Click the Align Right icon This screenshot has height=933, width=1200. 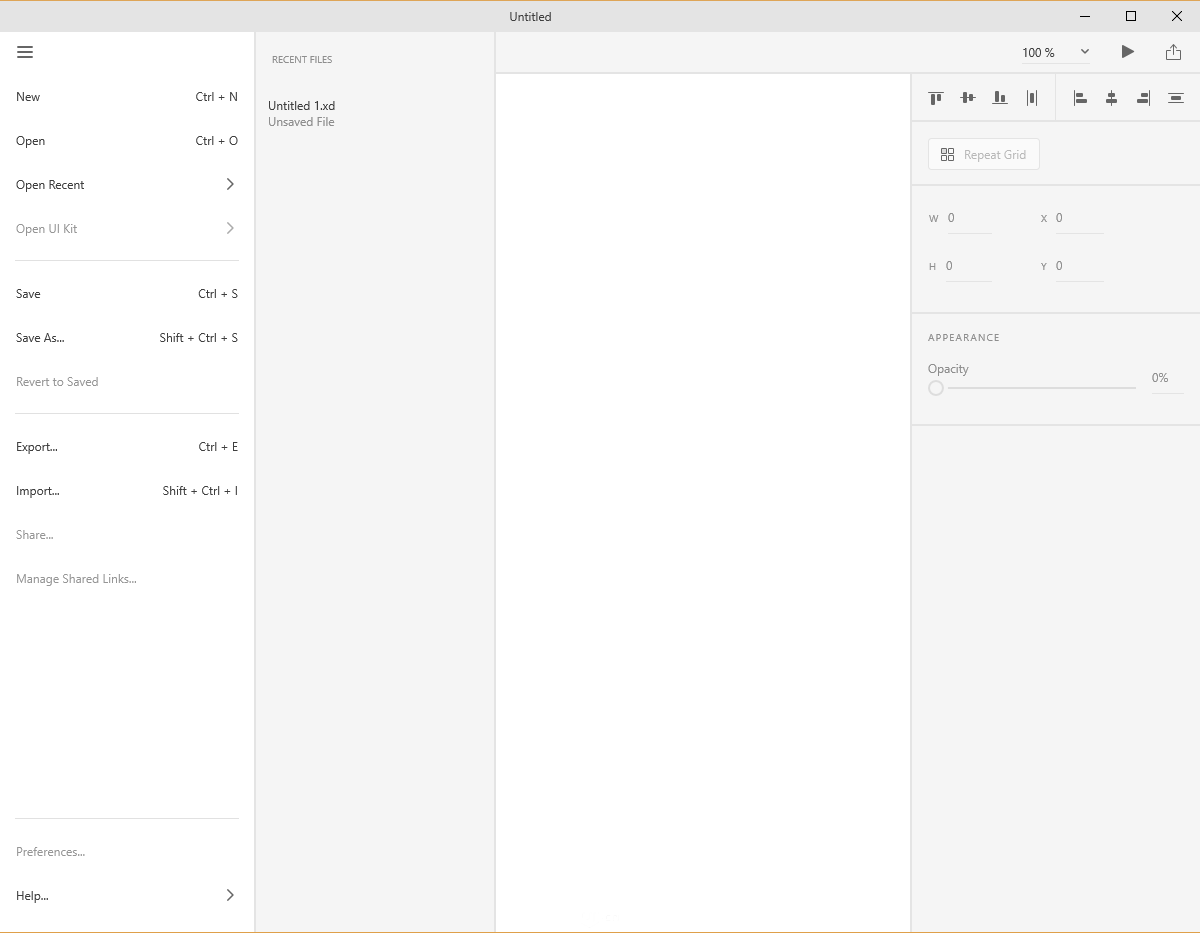1142,97
